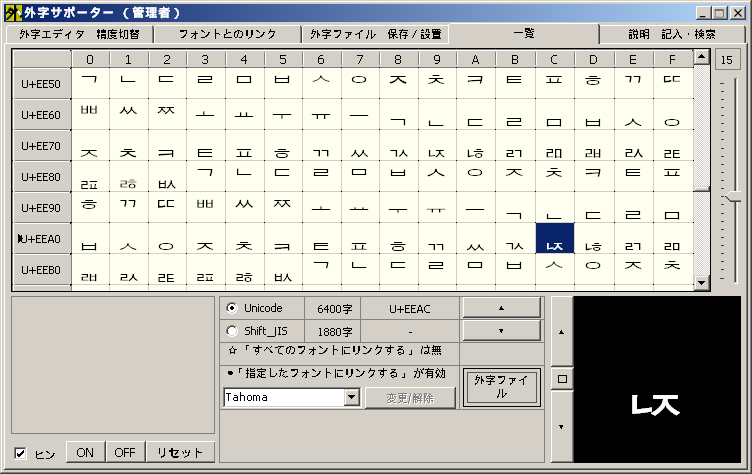This screenshot has height=474, width=752.
Task: Select the glyph cell at U+EEB0 column 1
Action: [129, 270]
